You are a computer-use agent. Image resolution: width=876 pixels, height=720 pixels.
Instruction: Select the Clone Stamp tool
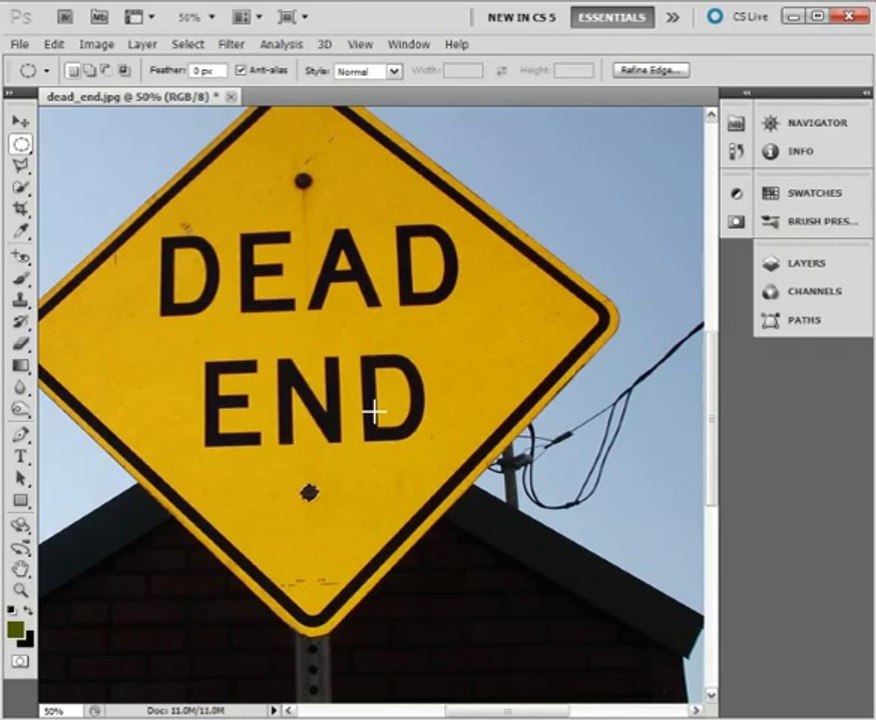coord(21,300)
